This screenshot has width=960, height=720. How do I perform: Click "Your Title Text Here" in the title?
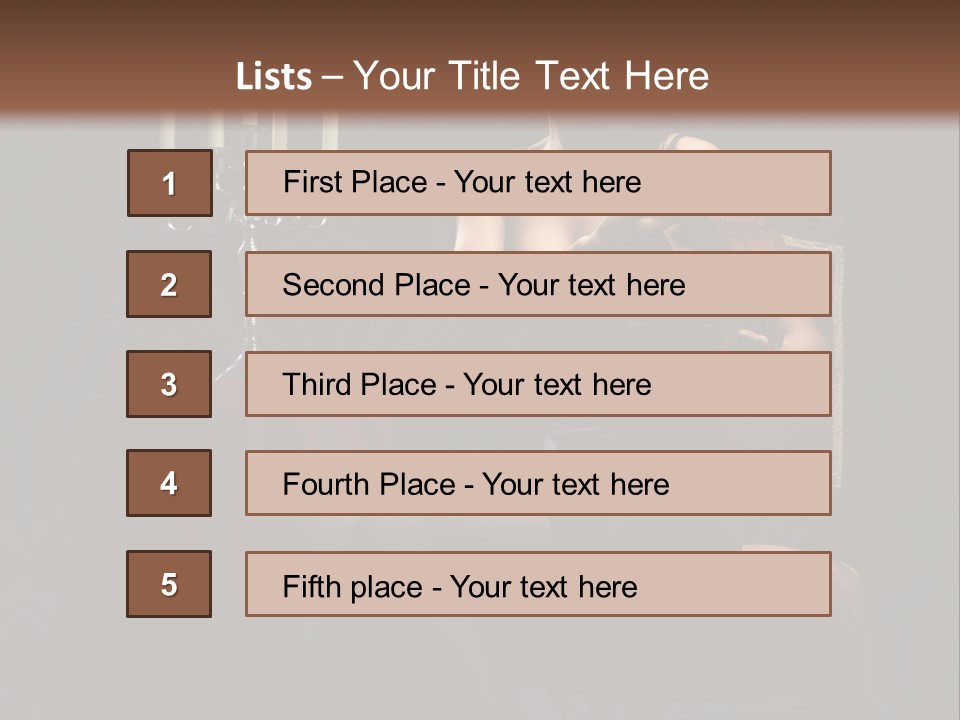coord(531,77)
